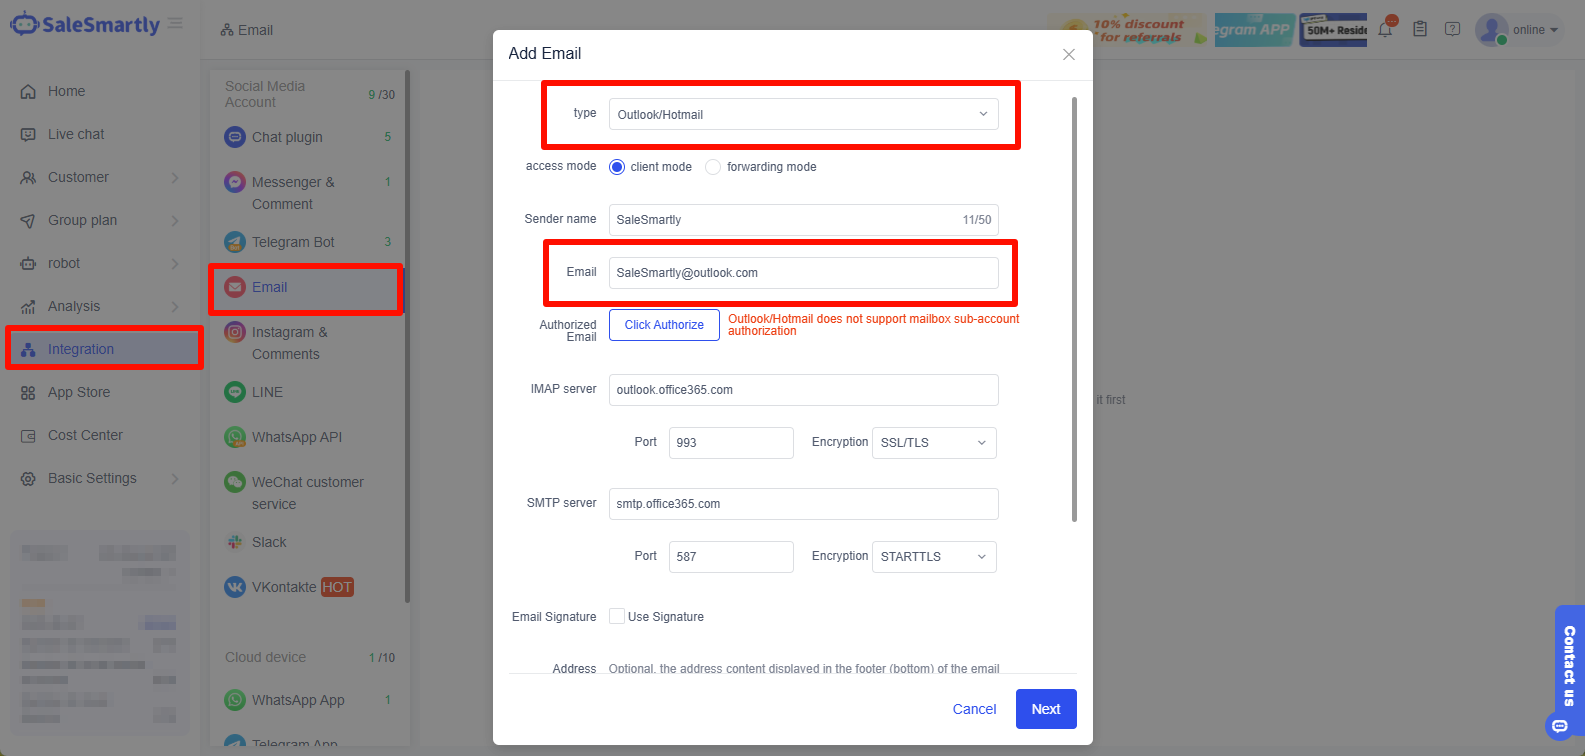Click the Messenger & Comment icon

tap(235, 182)
